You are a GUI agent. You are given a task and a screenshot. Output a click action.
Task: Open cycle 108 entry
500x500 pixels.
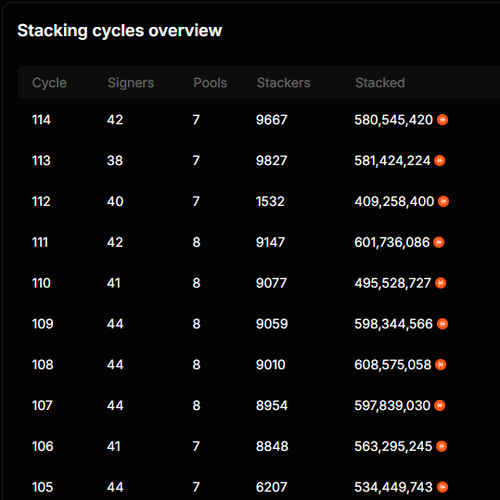pos(259,365)
